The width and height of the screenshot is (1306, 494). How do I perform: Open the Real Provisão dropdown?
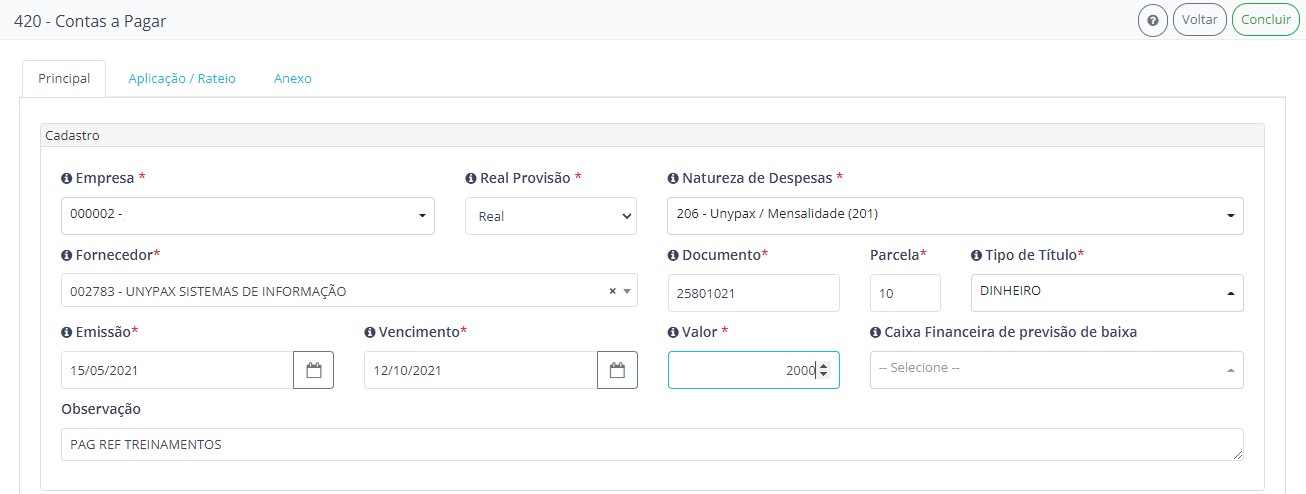[x=551, y=215]
